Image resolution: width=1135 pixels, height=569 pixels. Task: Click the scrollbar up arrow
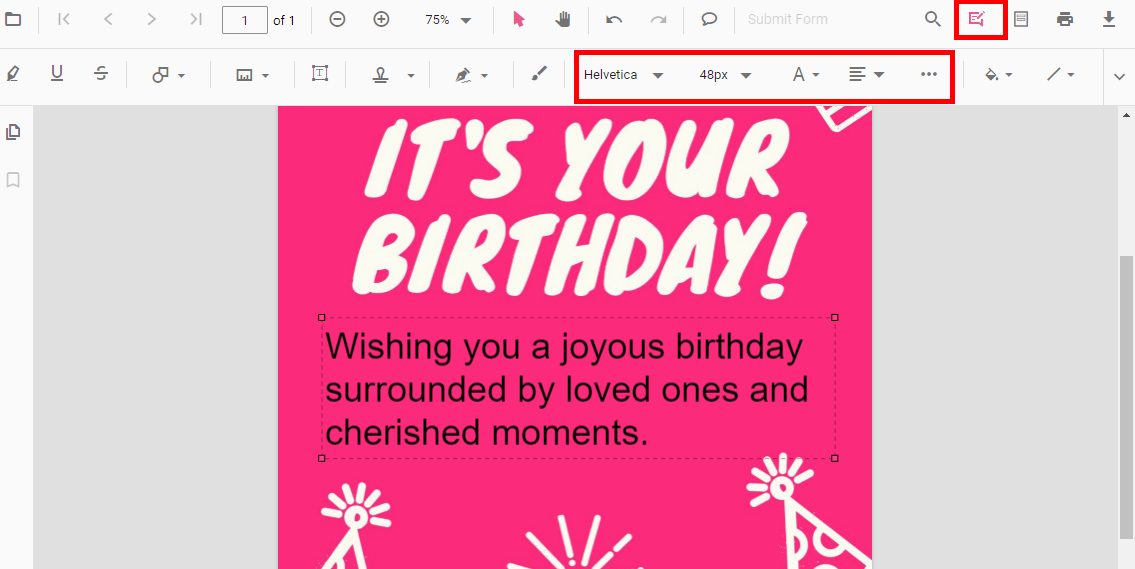point(1126,115)
